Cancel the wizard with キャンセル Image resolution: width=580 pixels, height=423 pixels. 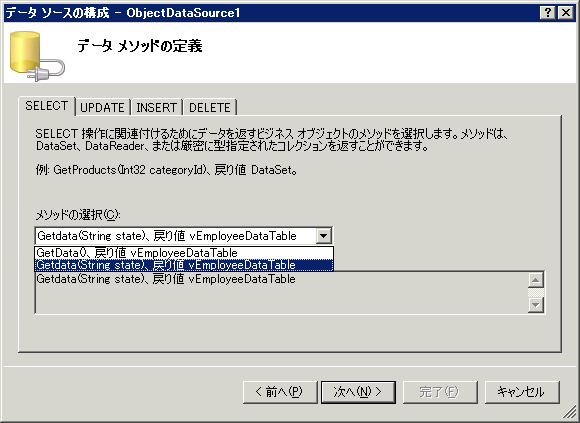point(522,392)
